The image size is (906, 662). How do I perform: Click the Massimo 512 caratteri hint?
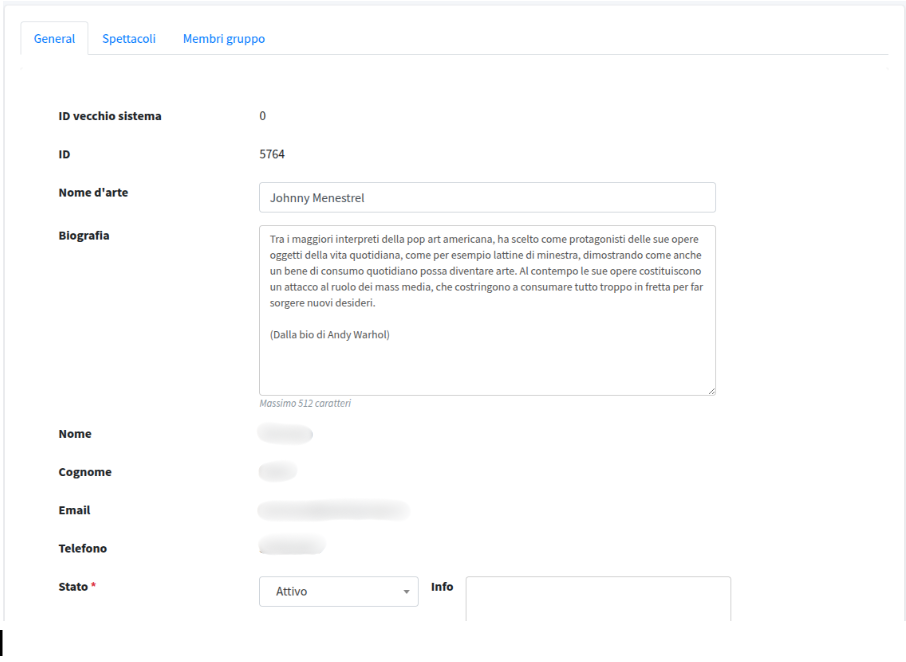[305, 404]
